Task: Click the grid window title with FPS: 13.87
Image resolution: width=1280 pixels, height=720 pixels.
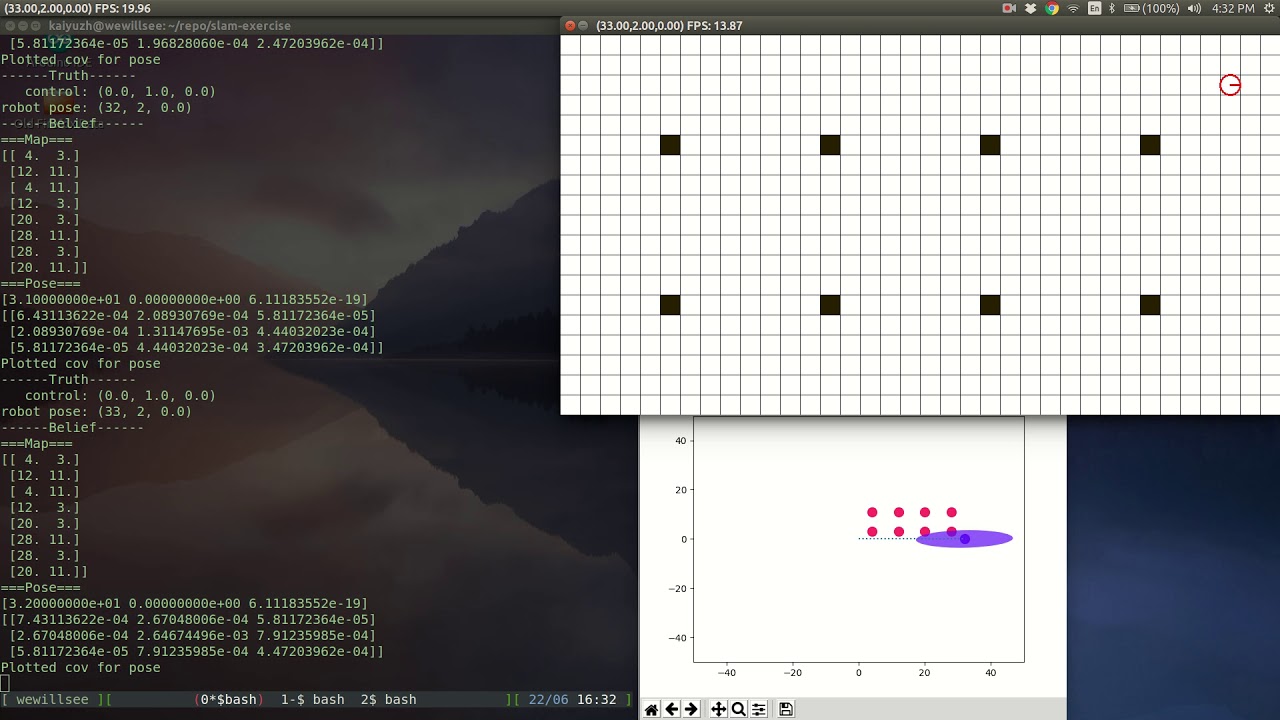Action: pyautogui.click(x=669, y=25)
